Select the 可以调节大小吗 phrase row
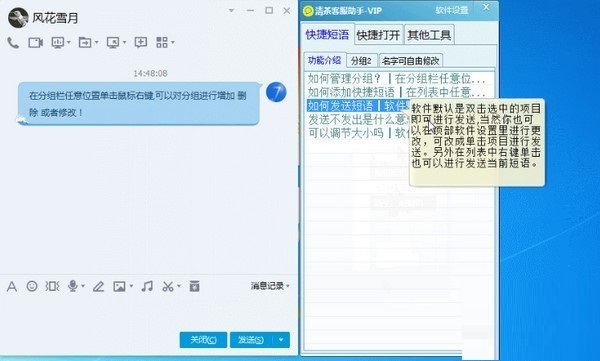The height and width of the screenshot is (361, 600). pyautogui.click(x=358, y=133)
